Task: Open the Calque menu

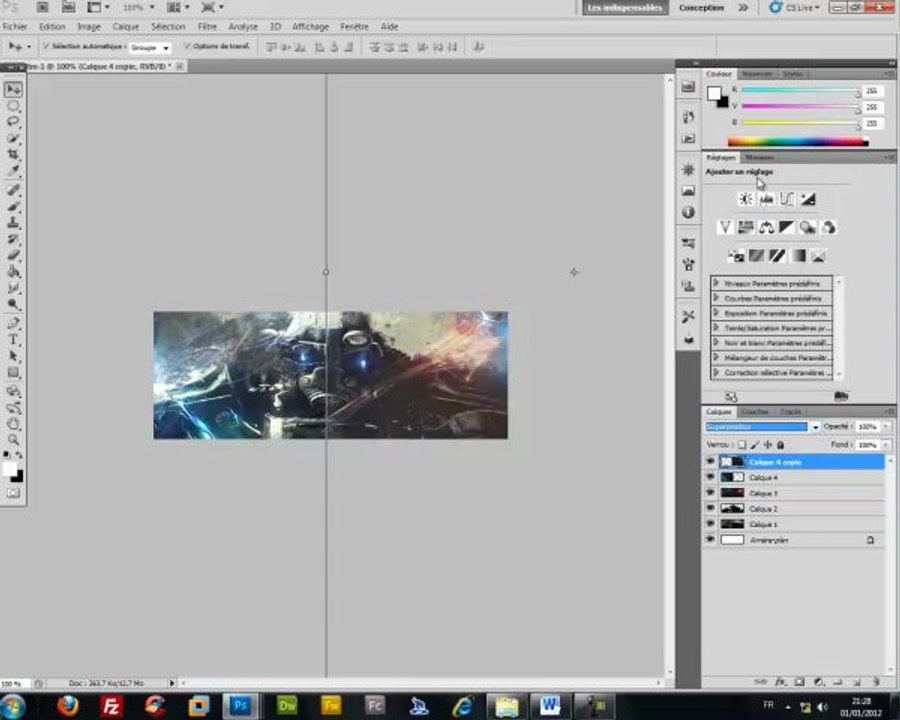Action: point(126,26)
